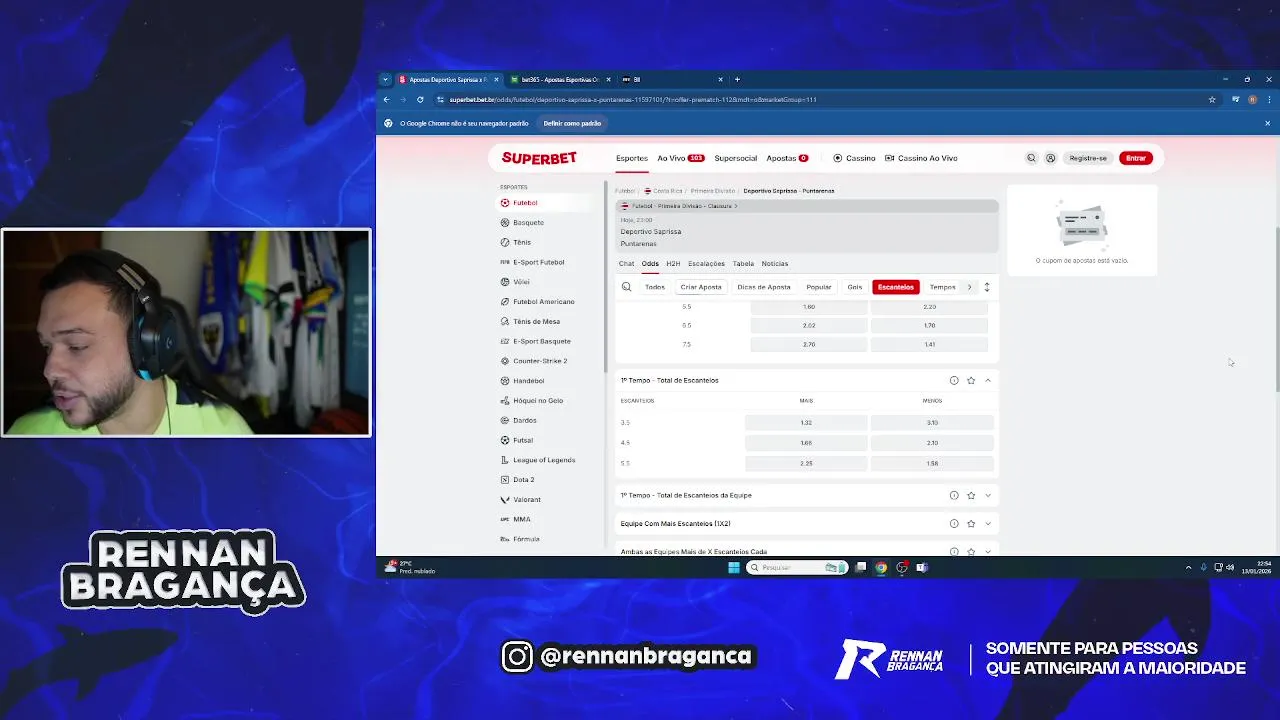The height and width of the screenshot is (720, 1280).
Task: Select the Gols market filter
Action: tap(855, 287)
